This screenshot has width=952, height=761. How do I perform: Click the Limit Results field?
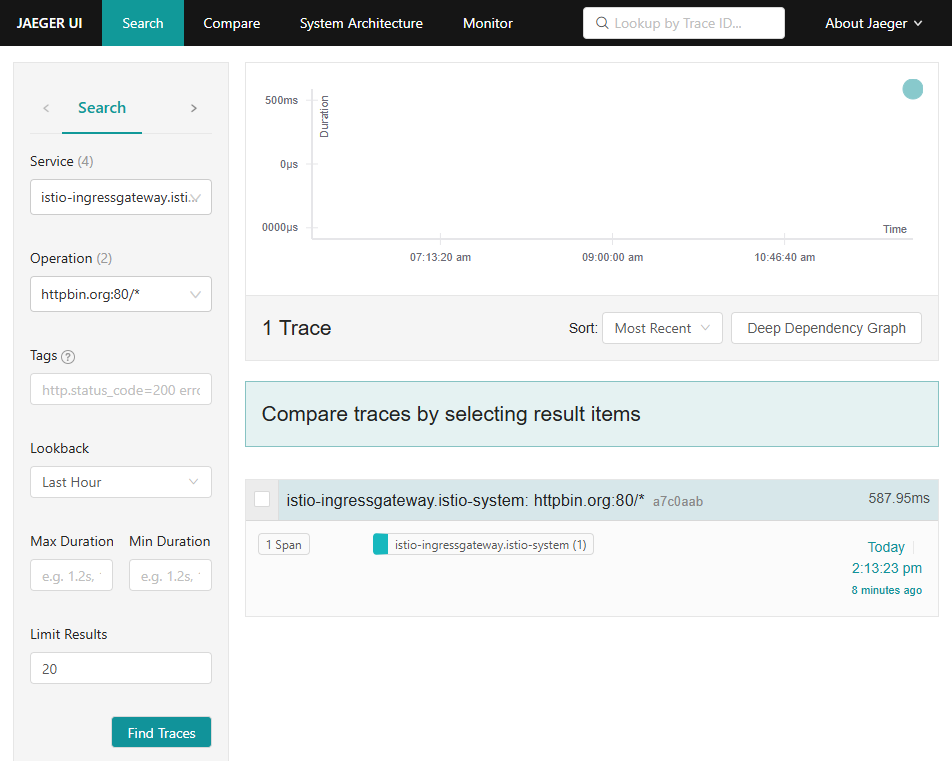click(x=121, y=668)
